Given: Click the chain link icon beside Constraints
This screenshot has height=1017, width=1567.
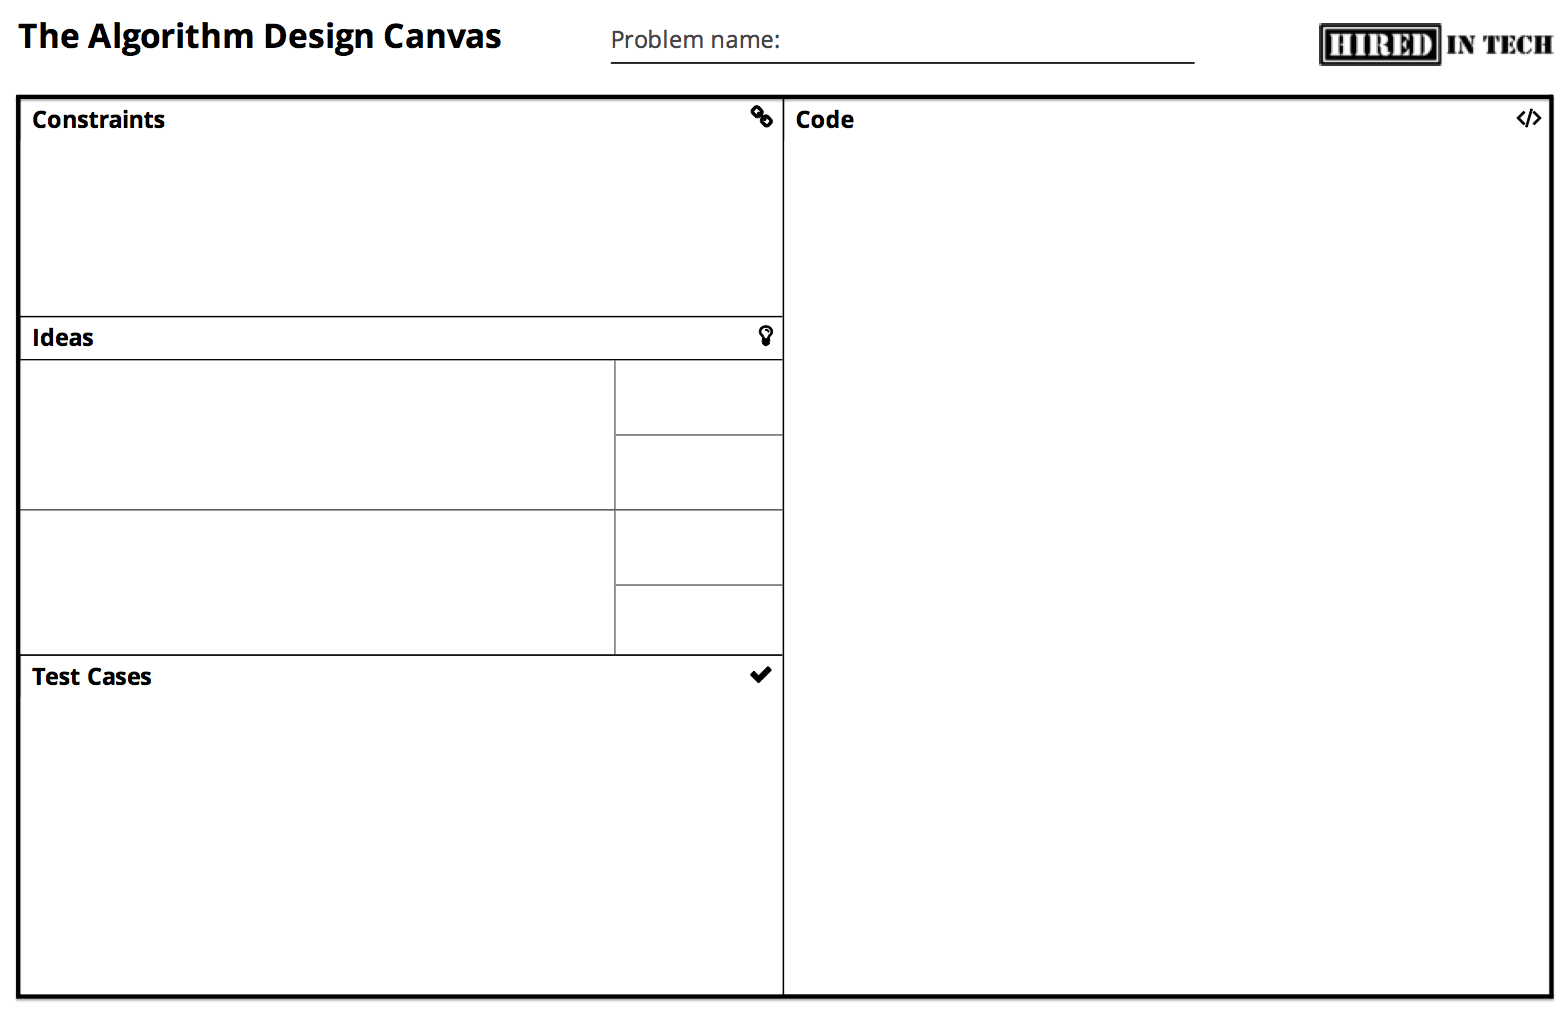Looking at the screenshot, I should click(x=761, y=117).
